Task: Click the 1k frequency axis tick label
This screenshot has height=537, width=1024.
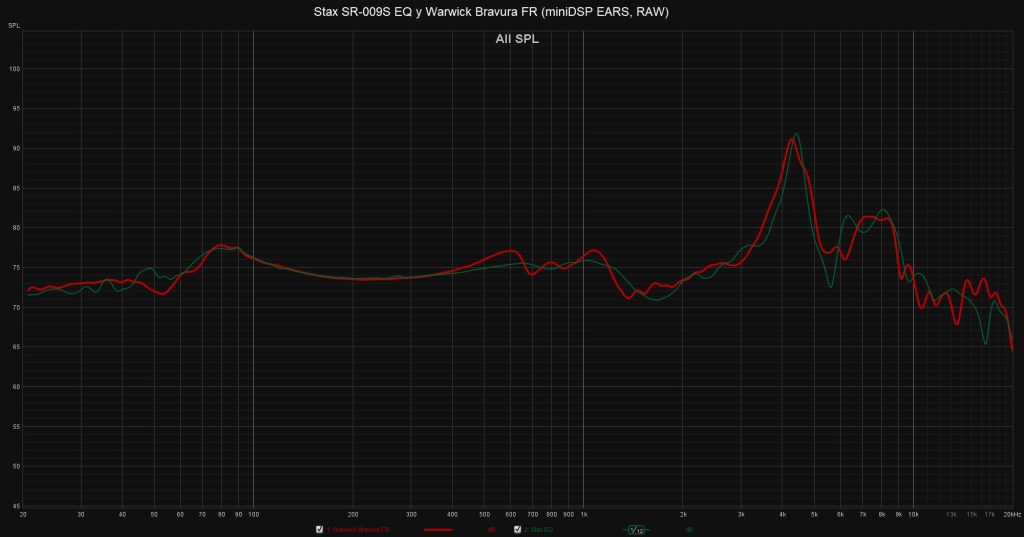Action: (x=583, y=514)
